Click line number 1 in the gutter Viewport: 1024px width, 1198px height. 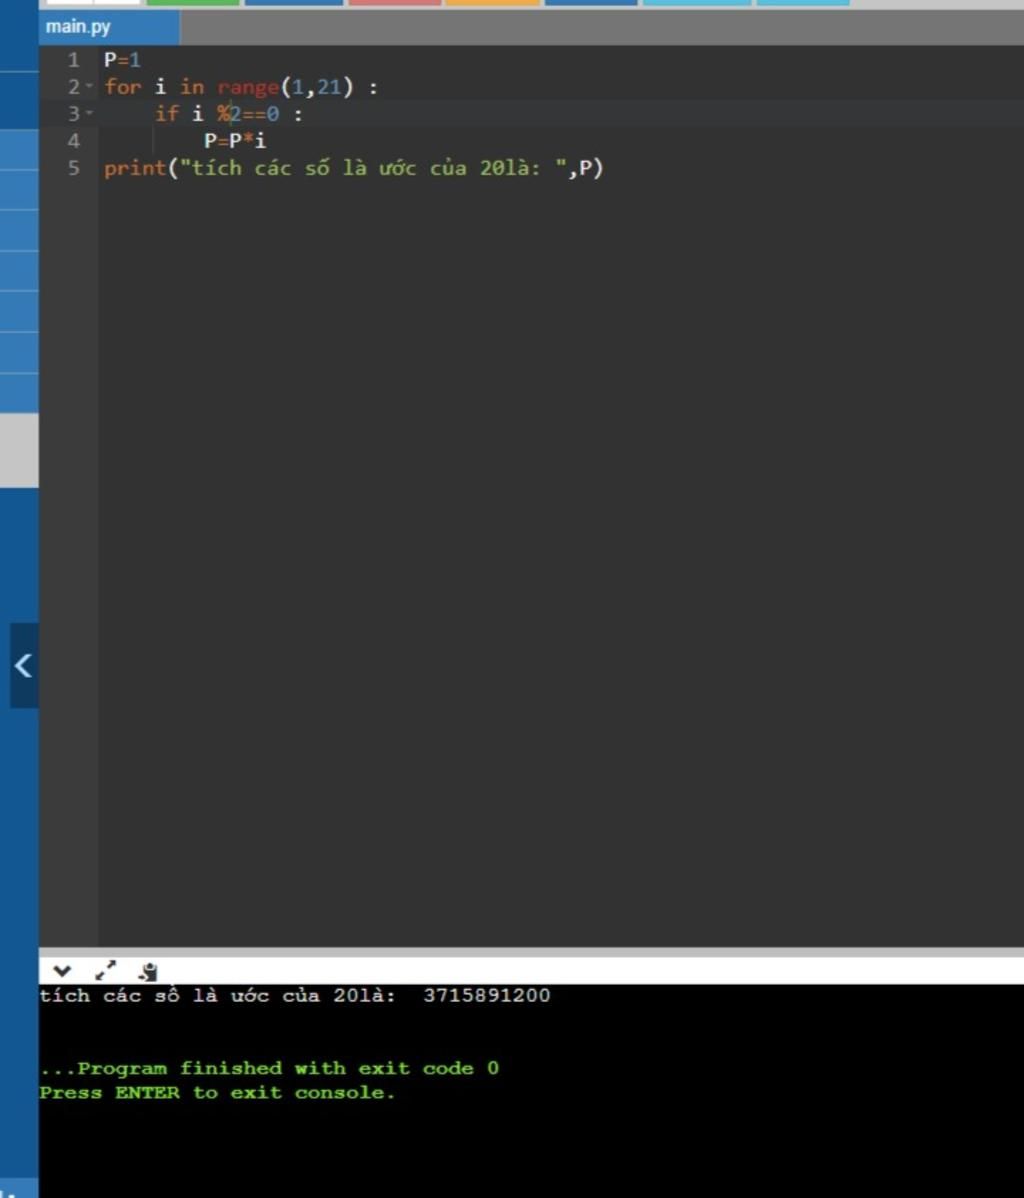click(x=73, y=60)
